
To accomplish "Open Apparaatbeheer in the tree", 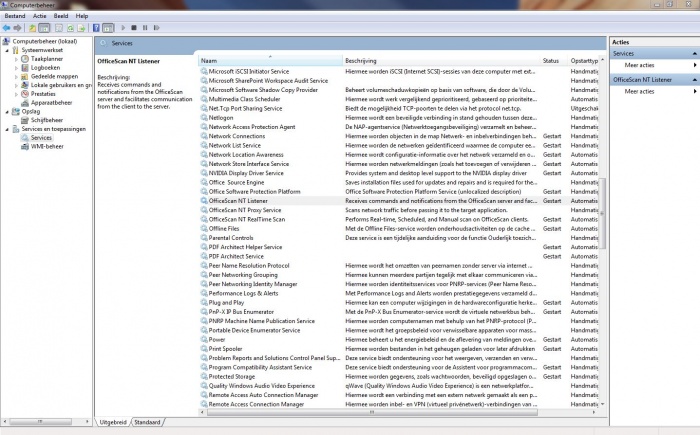I will click(51, 103).
